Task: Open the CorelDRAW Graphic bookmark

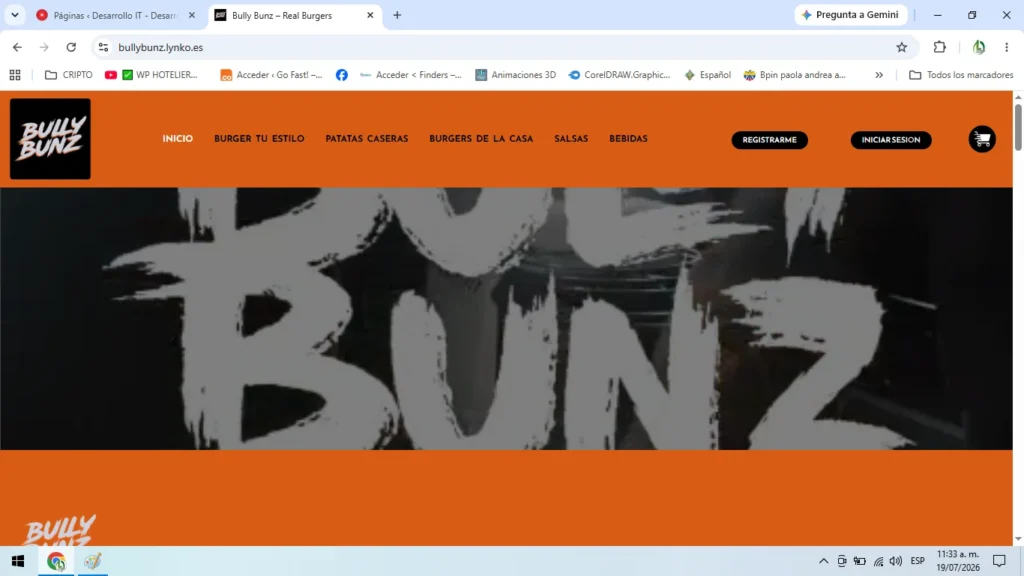Action: [x=620, y=75]
